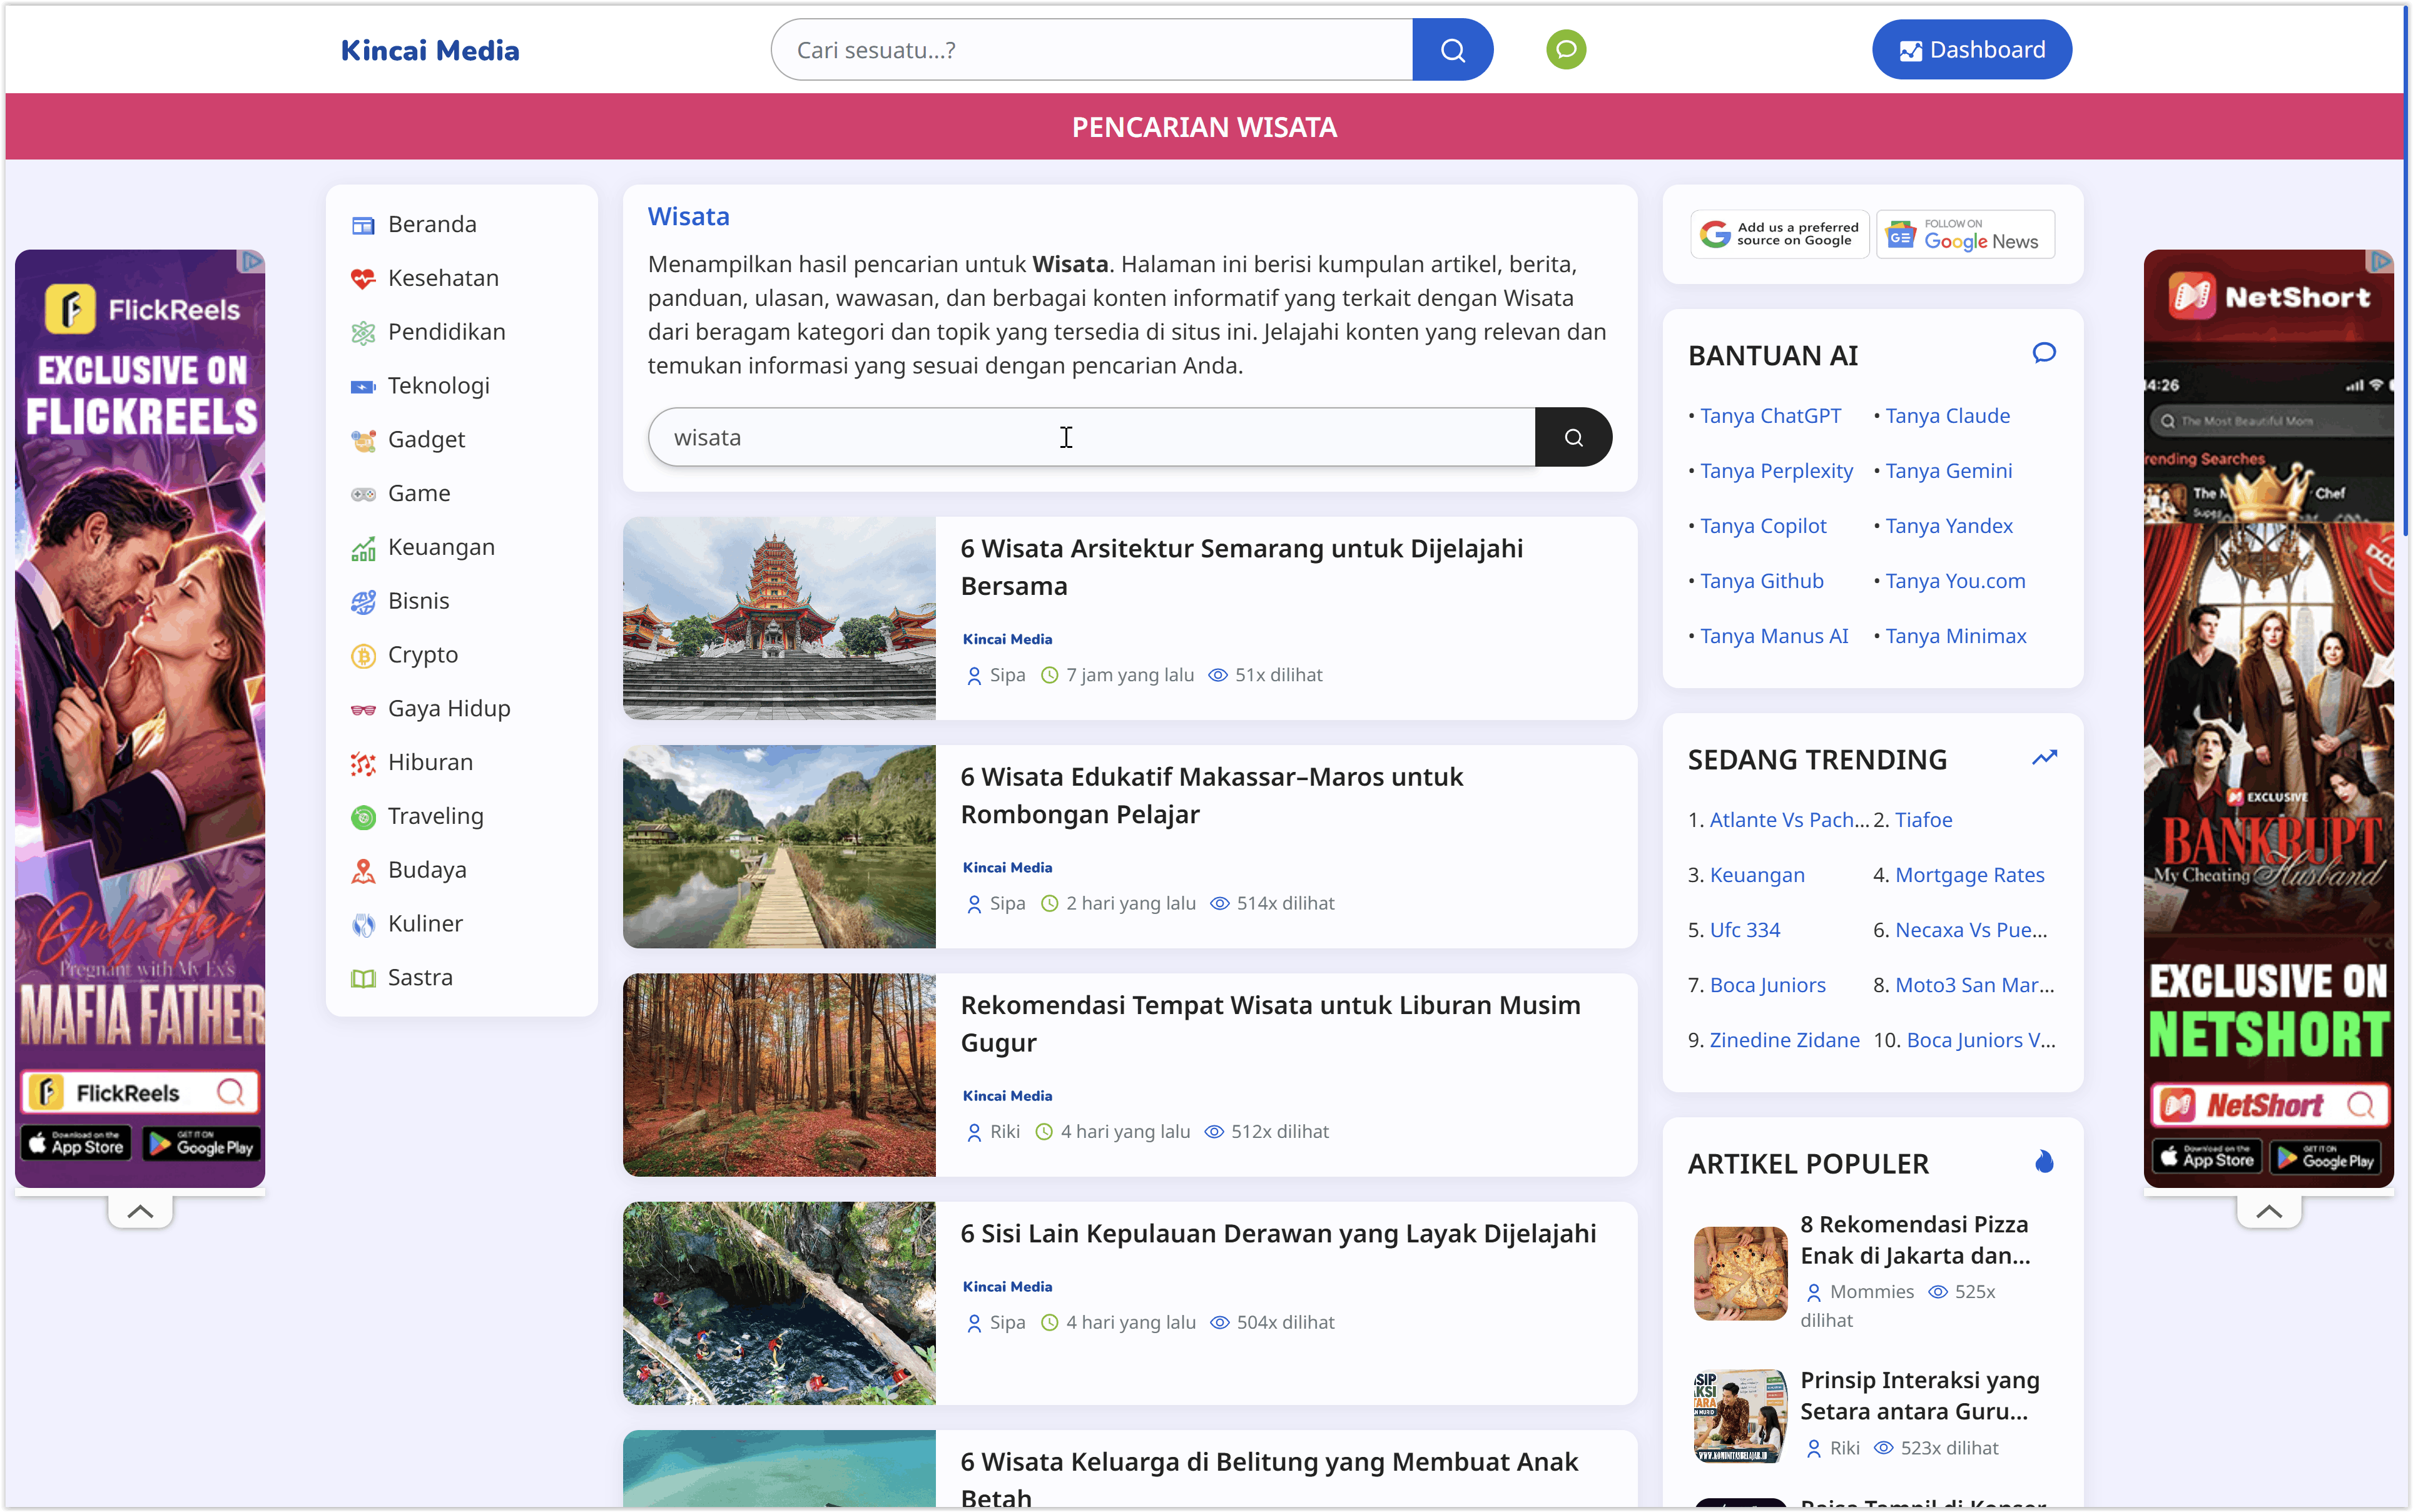The height and width of the screenshot is (1512, 2413).
Task: Open article 6 Sisi Lain Kepulauan Derawan
Action: click(1278, 1234)
